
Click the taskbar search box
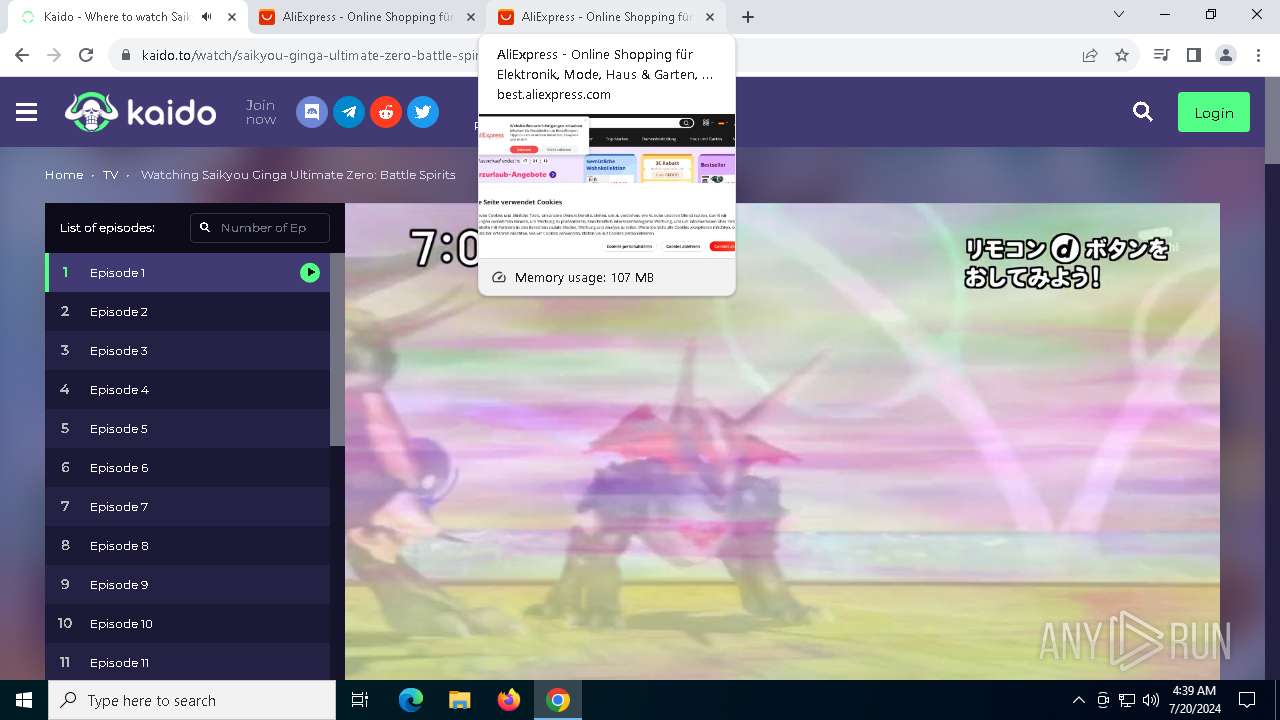[192, 700]
